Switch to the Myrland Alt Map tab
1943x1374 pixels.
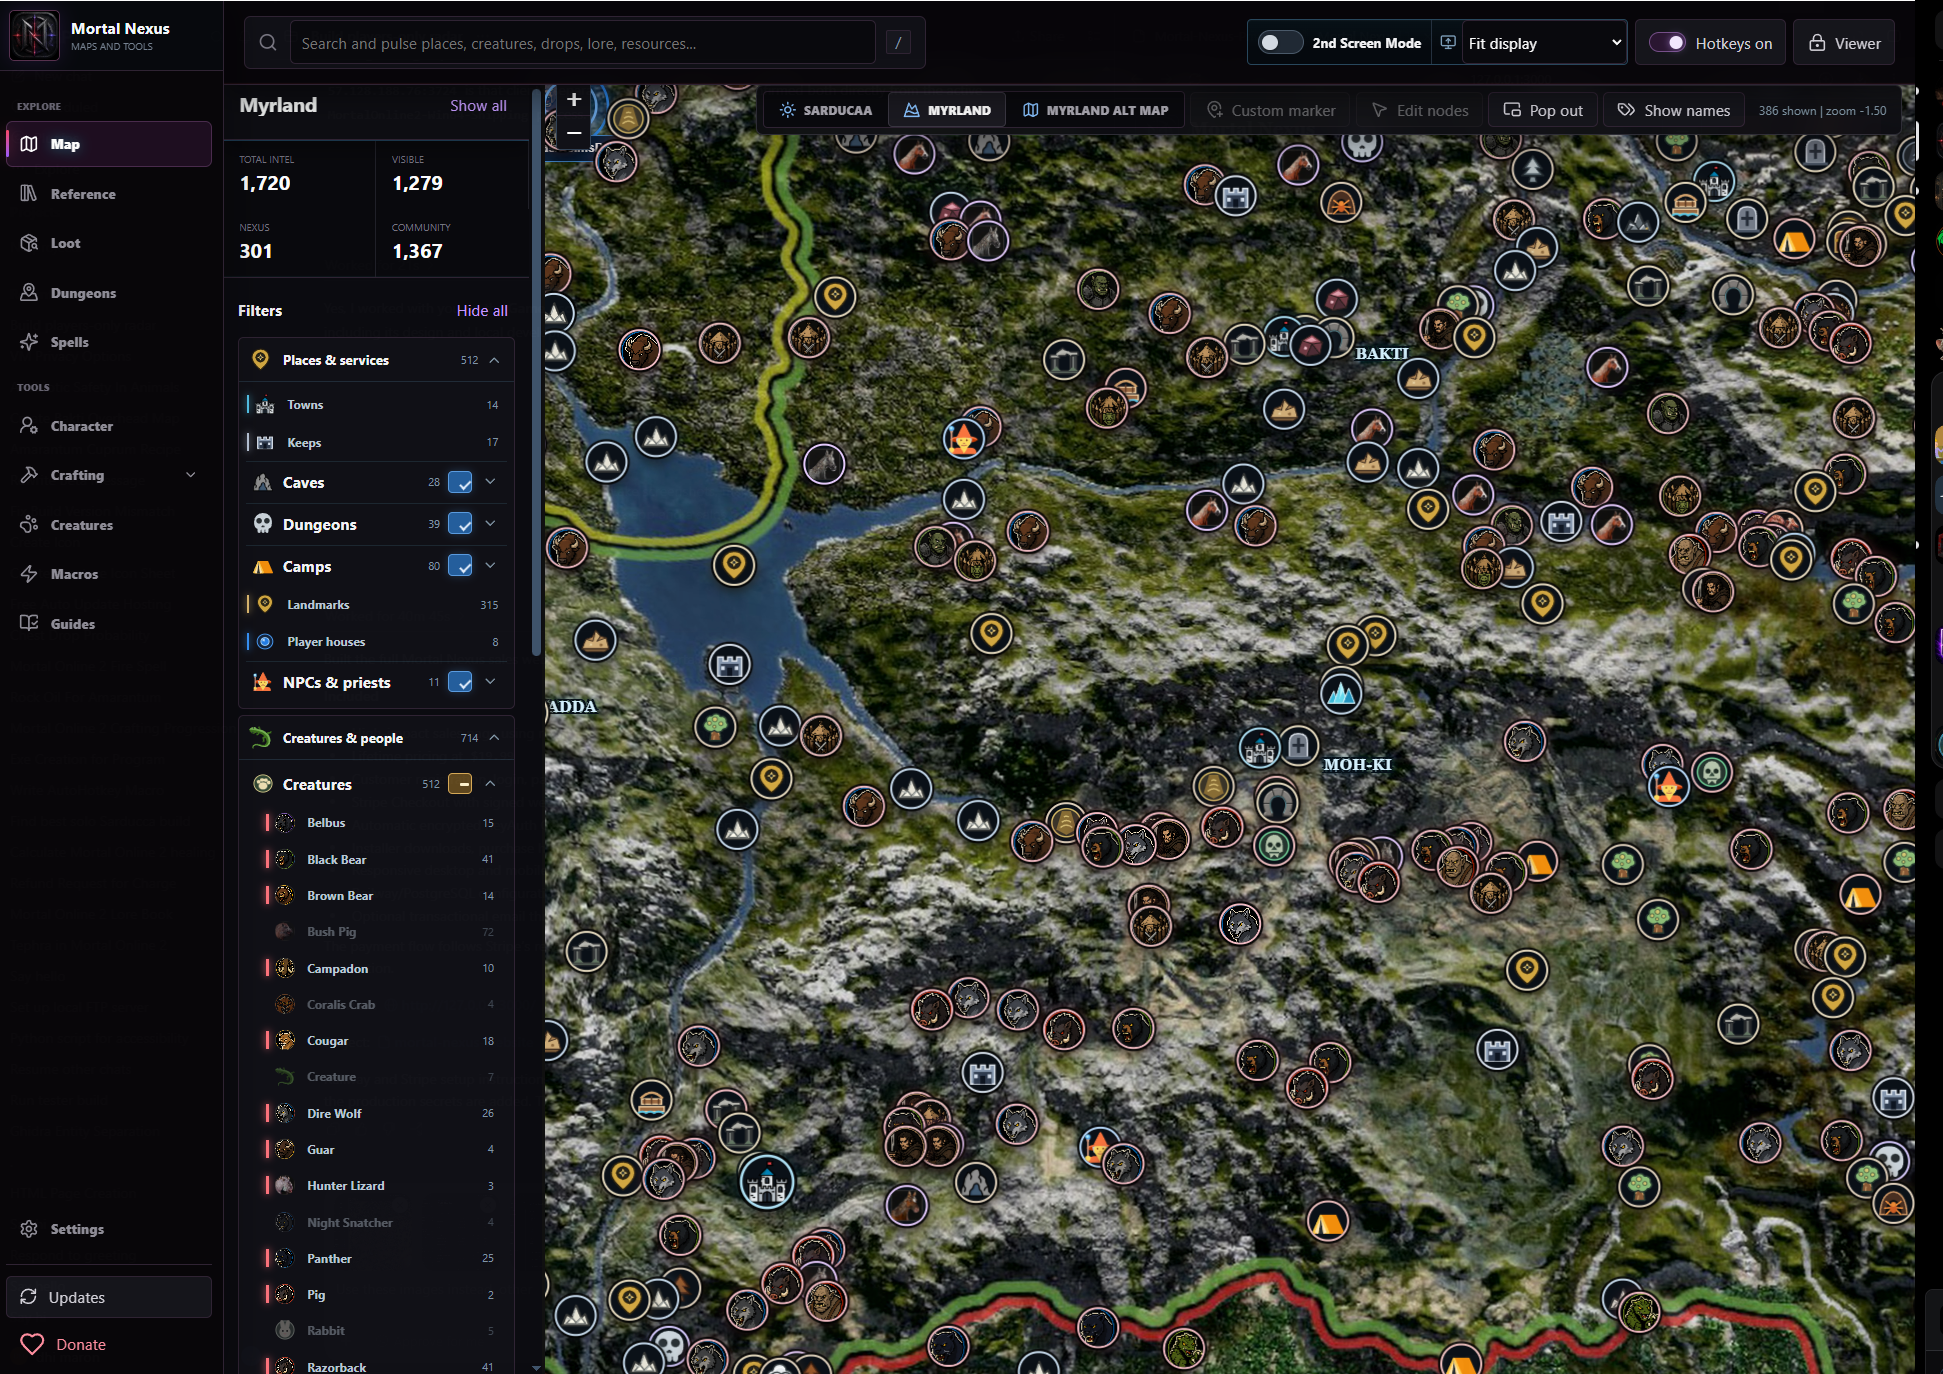tap(1095, 110)
